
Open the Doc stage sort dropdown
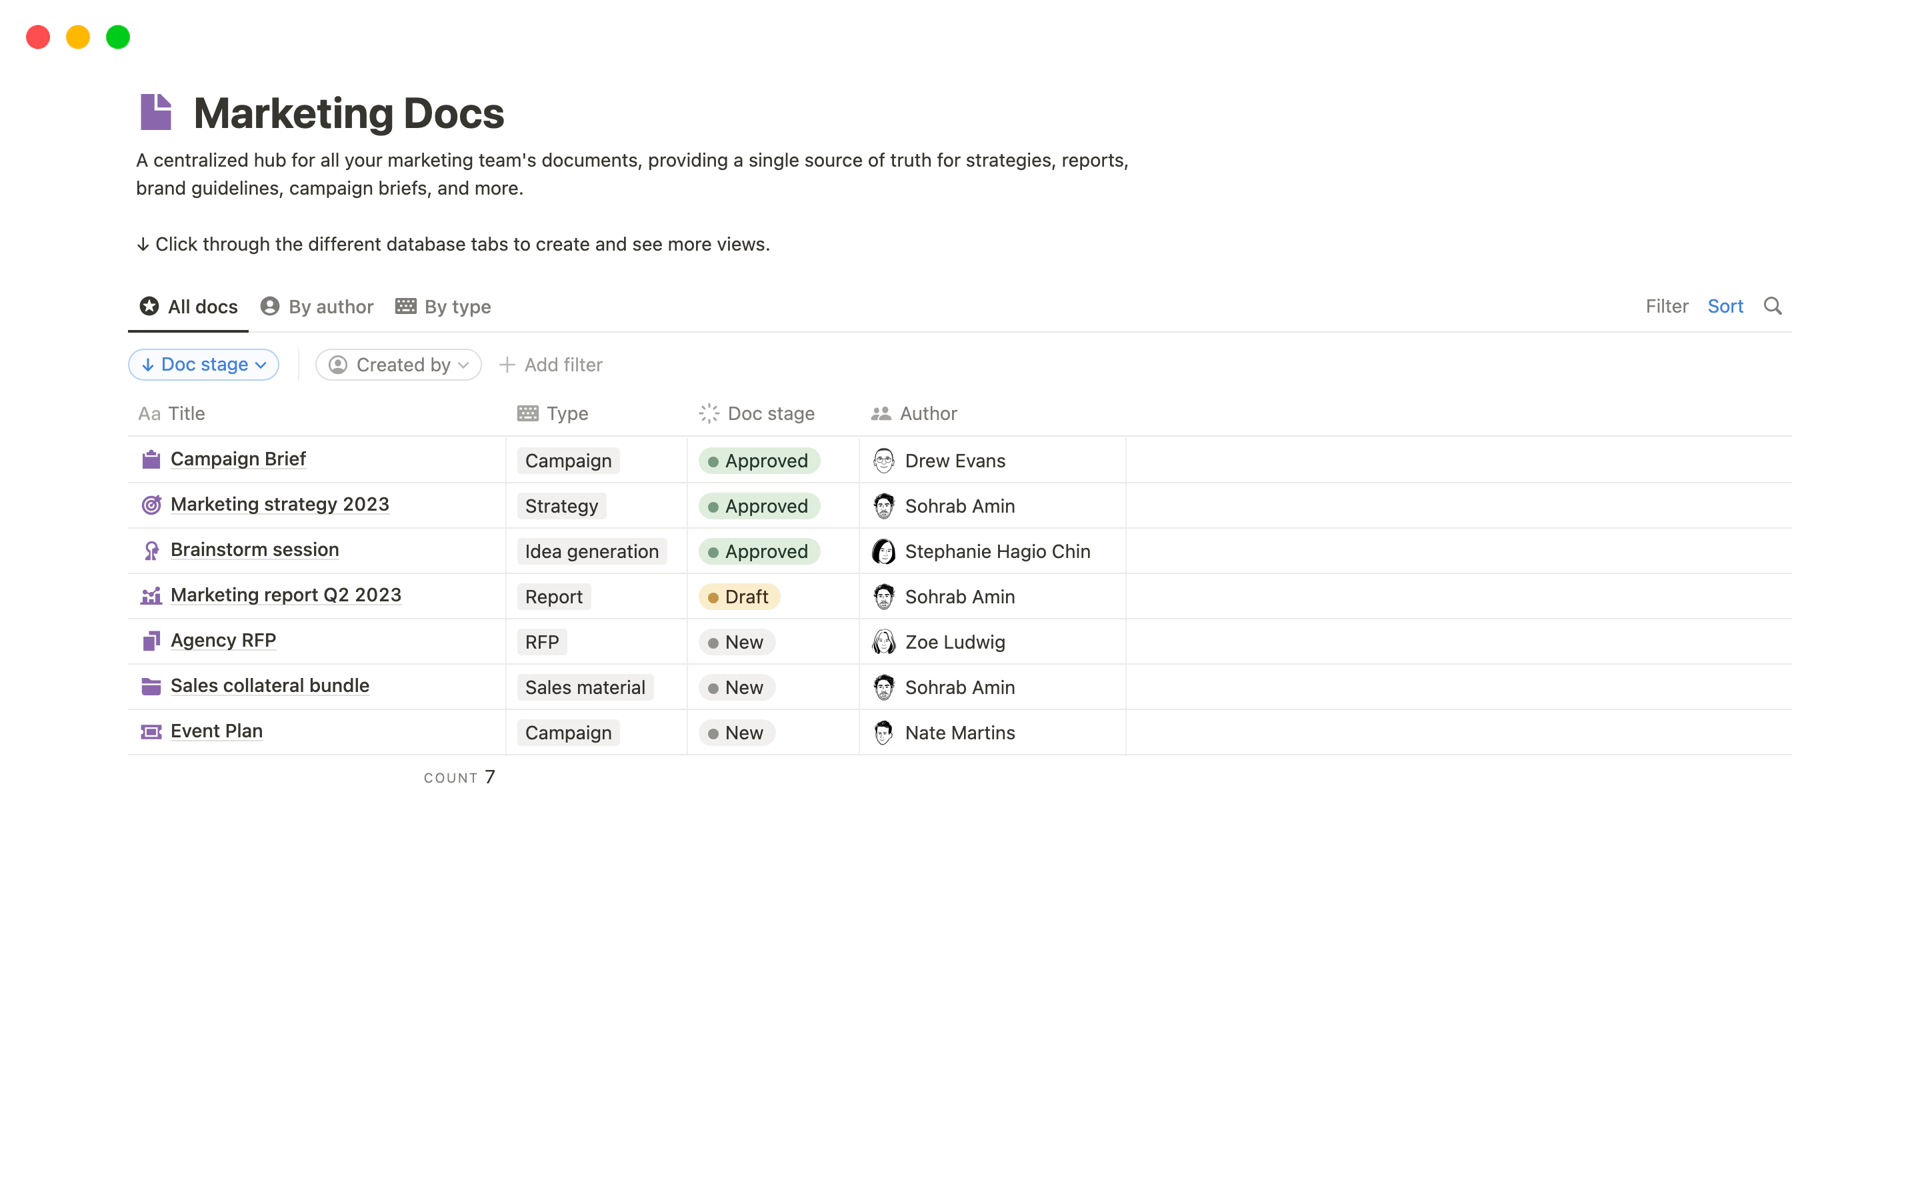tap(204, 365)
